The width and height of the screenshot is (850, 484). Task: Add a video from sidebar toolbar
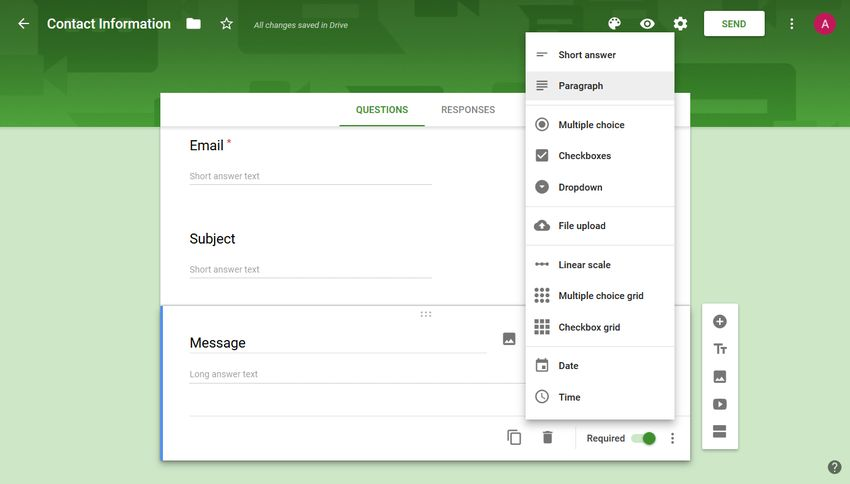tap(719, 405)
